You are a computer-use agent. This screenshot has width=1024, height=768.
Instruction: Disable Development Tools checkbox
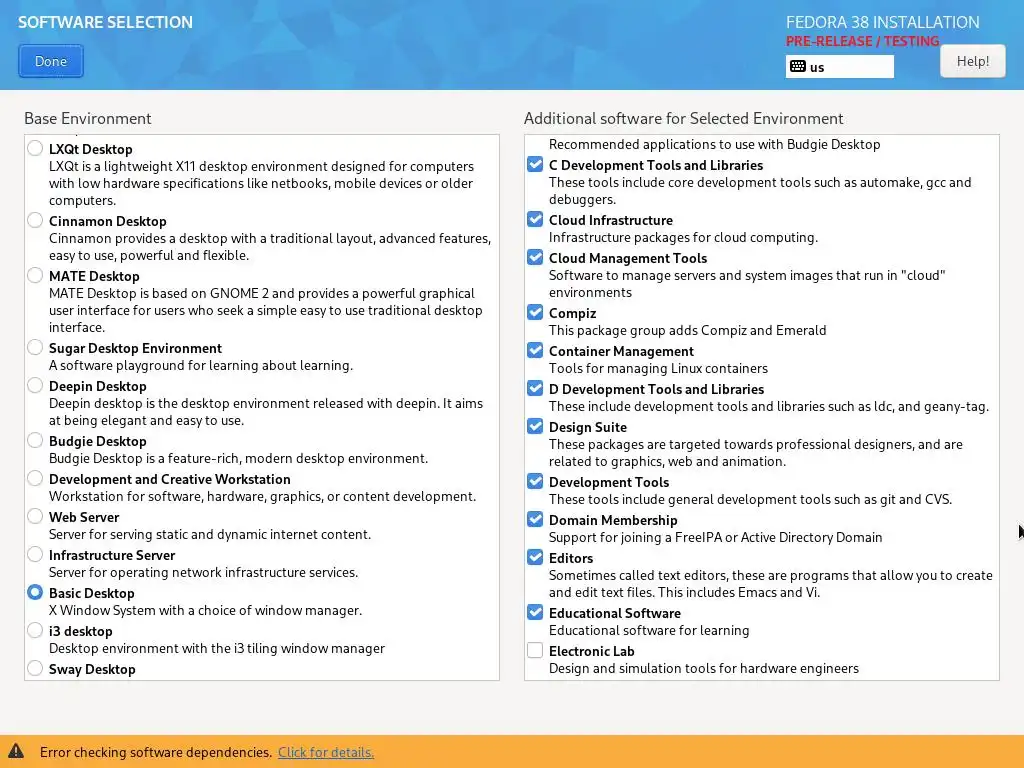coord(535,481)
